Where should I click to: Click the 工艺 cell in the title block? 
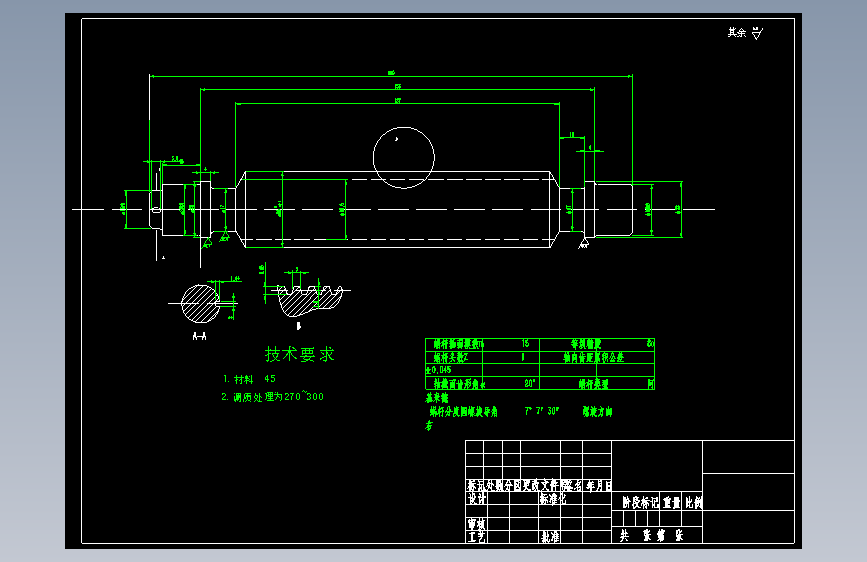coord(476,537)
